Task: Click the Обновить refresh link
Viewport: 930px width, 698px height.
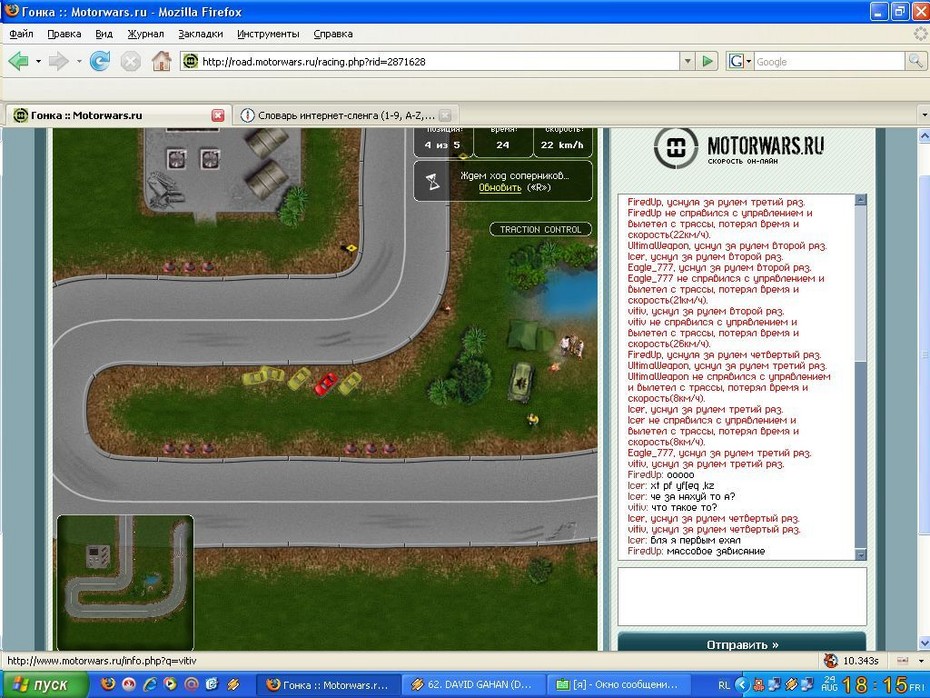Action: [499, 187]
